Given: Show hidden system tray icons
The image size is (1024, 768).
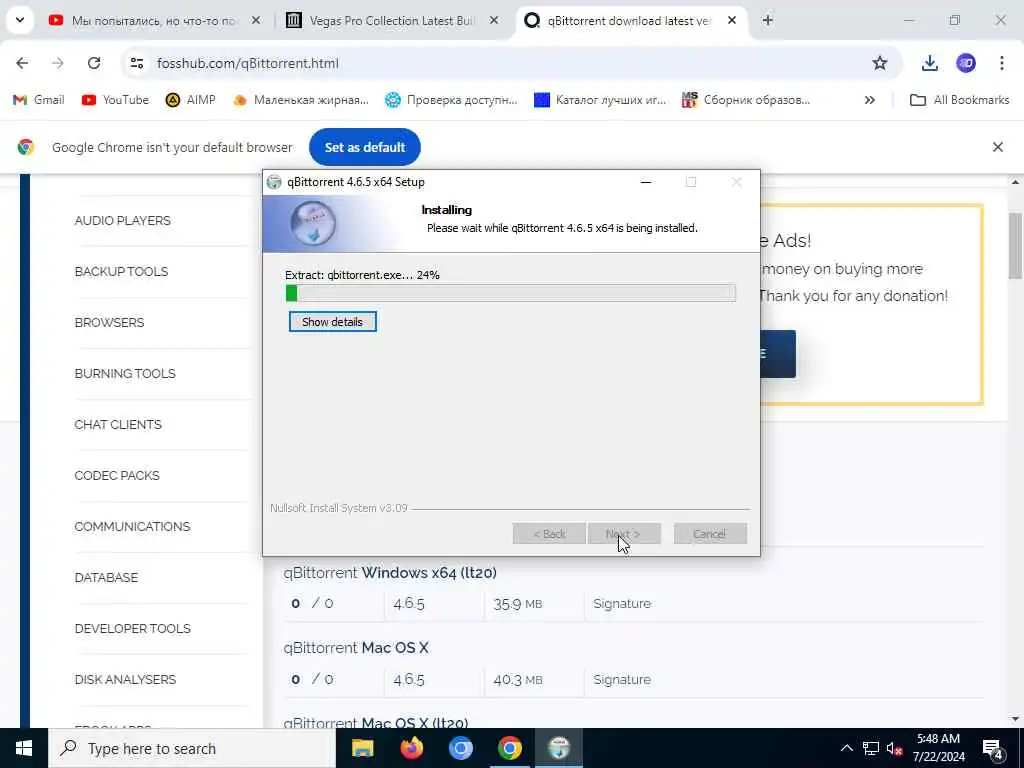Looking at the screenshot, I should pos(846,748).
